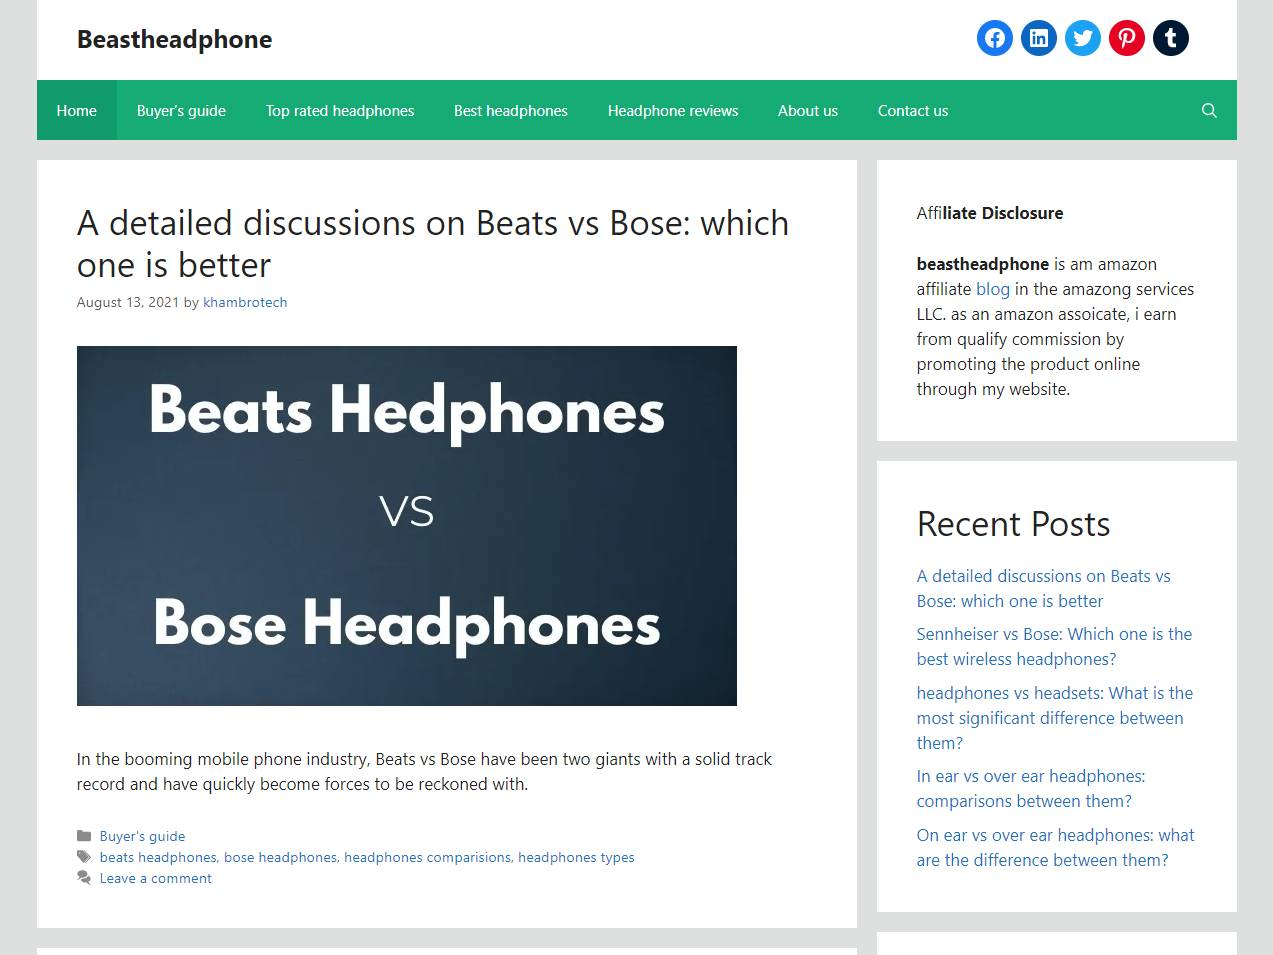Open recent post On ear vs over ear
The image size is (1273, 955).
tap(1055, 847)
